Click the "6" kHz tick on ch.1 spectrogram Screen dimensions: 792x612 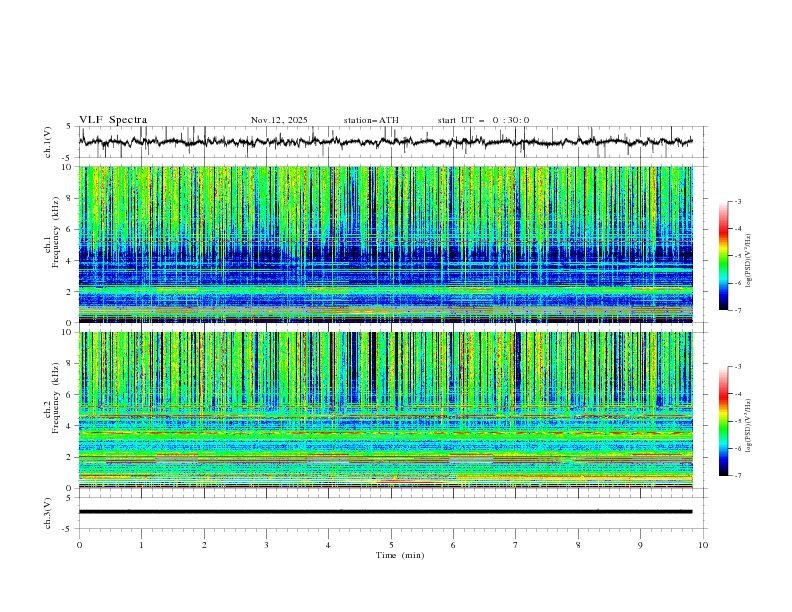(x=71, y=229)
